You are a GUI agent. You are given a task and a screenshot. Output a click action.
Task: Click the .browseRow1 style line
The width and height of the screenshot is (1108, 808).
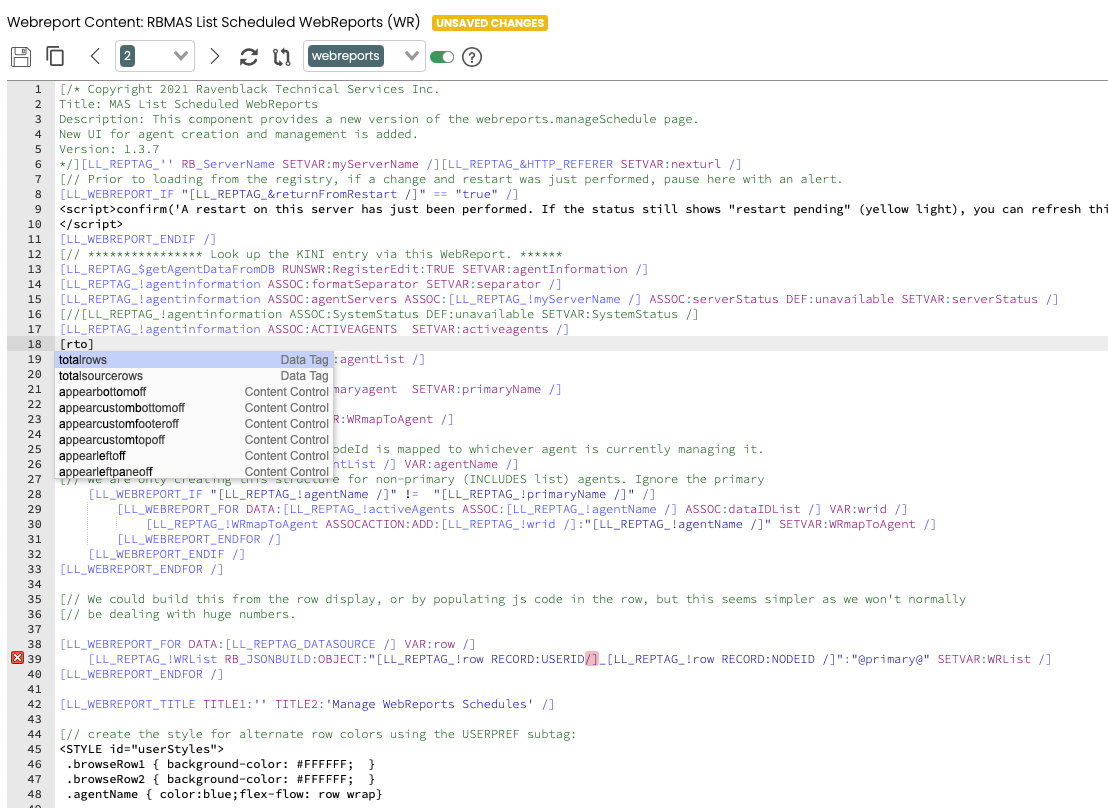(x=220, y=764)
